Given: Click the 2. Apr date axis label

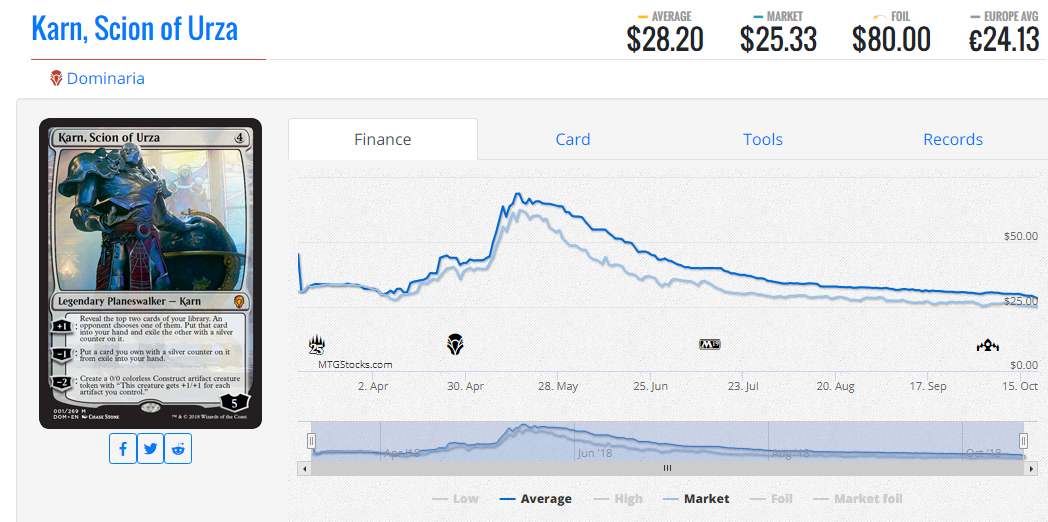Looking at the screenshot, I should 373,386.
